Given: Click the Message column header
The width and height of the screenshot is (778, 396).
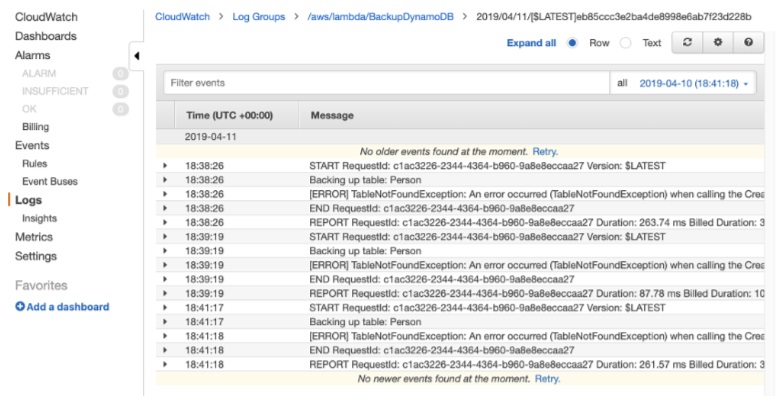Looking at the screenshot, I should (332, 115).
